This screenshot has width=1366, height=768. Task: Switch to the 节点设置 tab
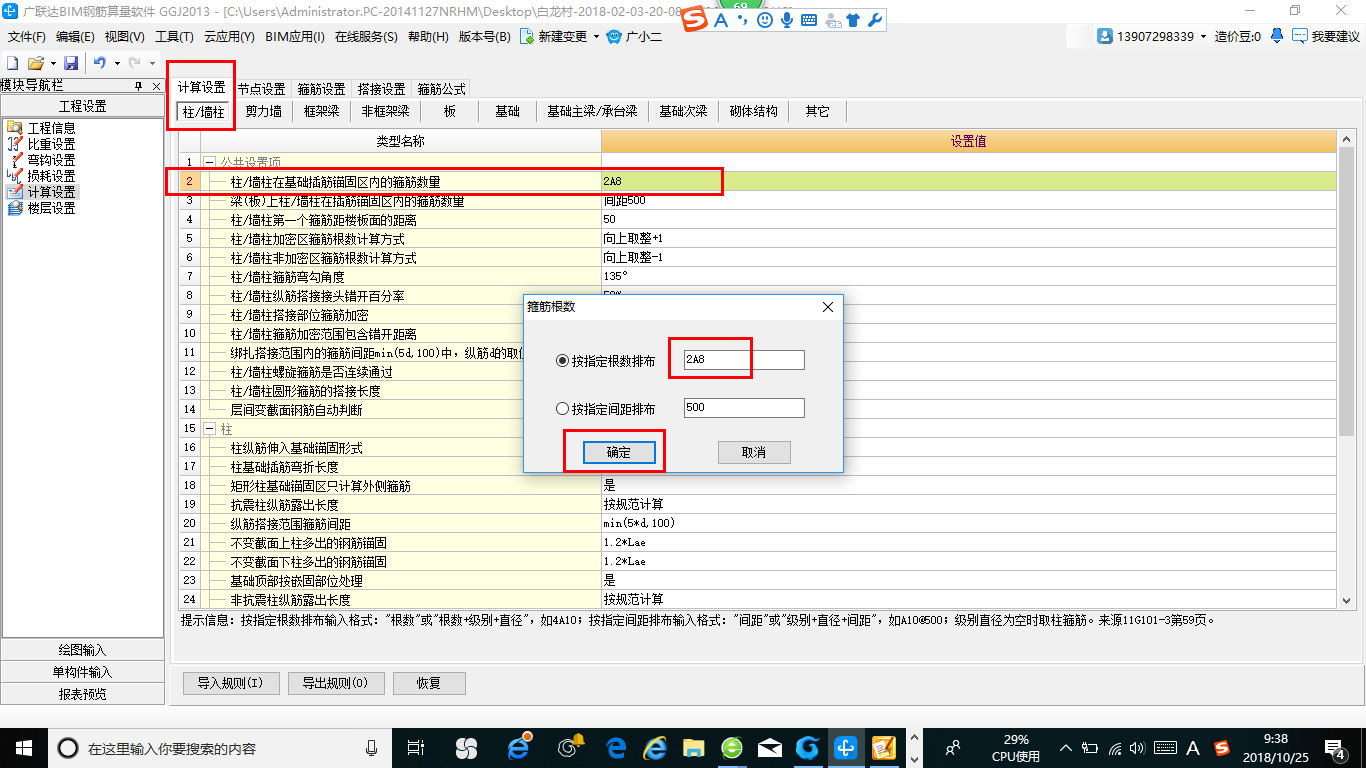coord(261,89)
